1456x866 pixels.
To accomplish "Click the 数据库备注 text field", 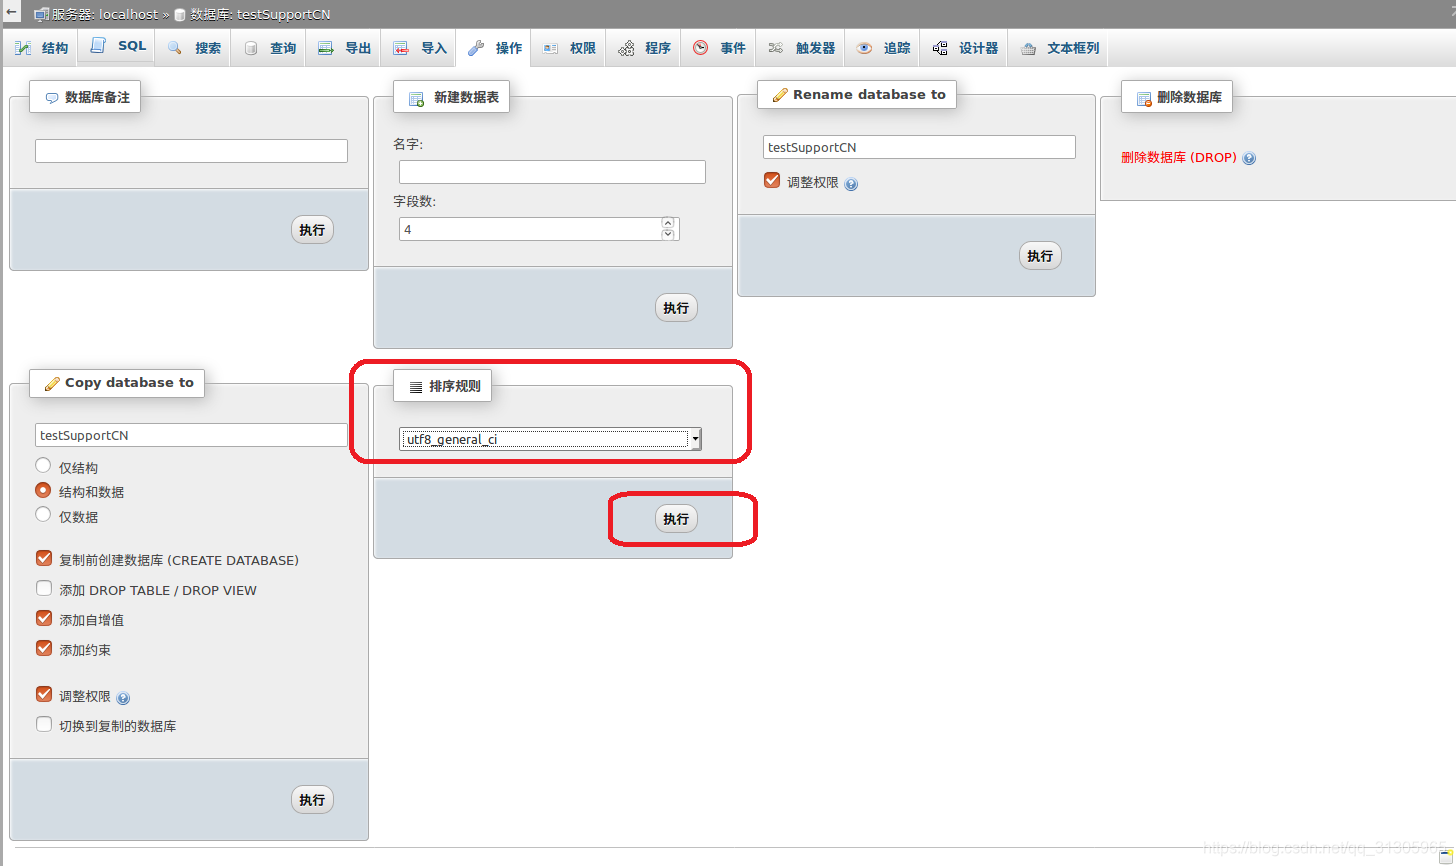I will point(191,151).
